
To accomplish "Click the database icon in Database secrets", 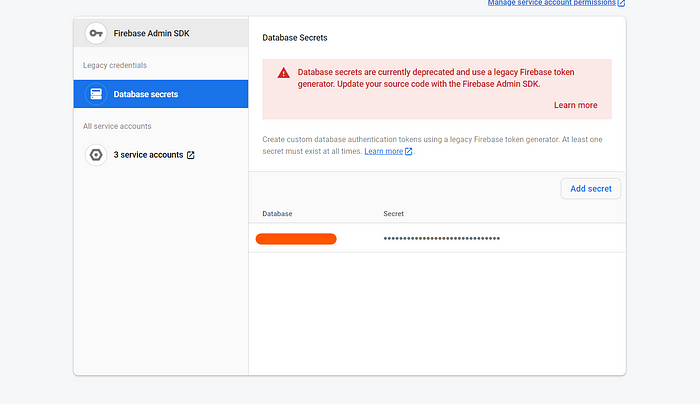I will [x=96, y=94].
